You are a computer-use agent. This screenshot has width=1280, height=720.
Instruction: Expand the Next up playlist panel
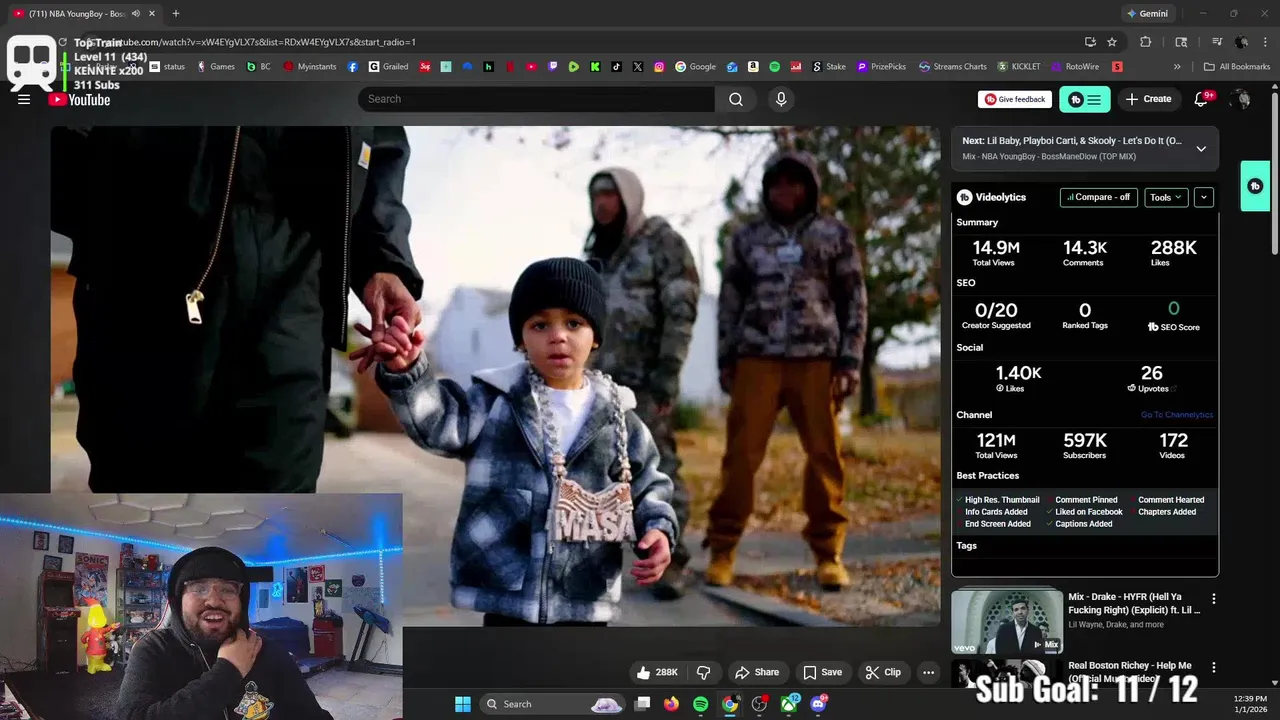[x=1201, y=149]
